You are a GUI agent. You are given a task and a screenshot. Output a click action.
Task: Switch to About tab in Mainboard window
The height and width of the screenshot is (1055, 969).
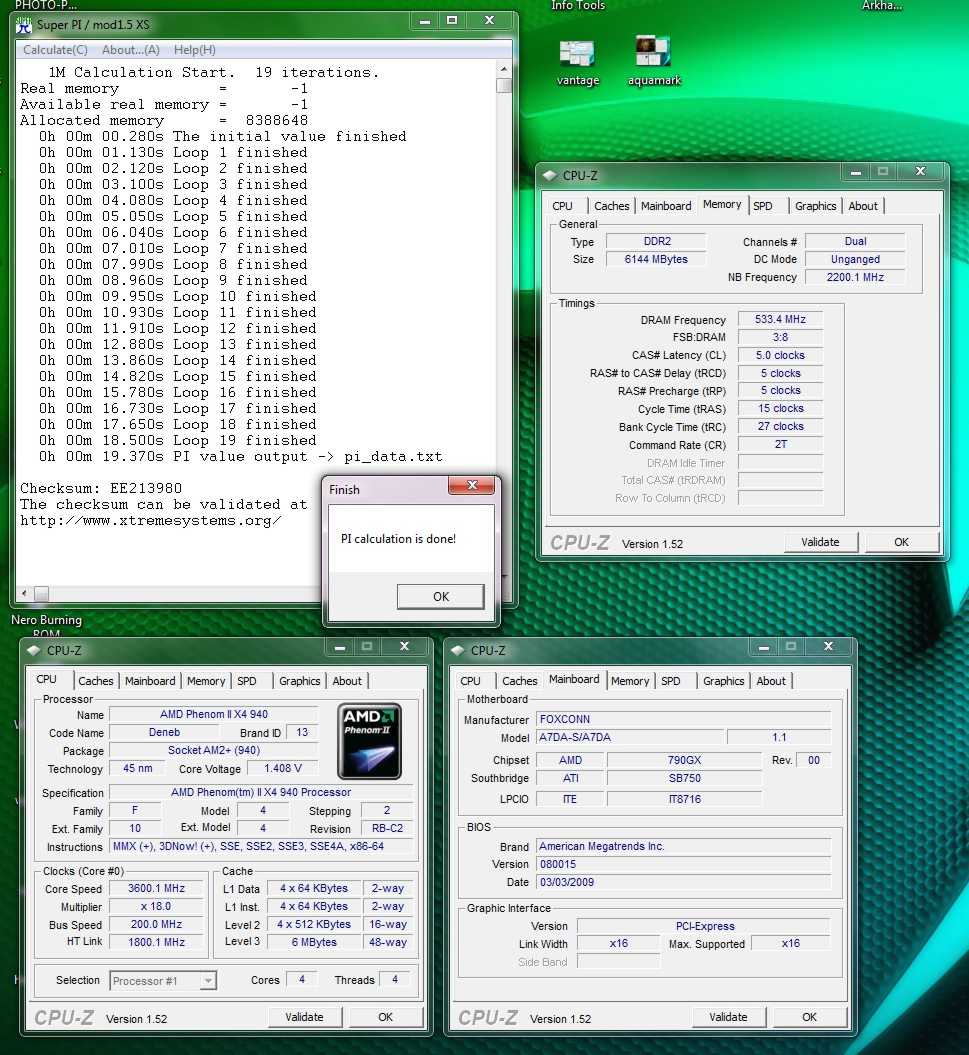771,681
